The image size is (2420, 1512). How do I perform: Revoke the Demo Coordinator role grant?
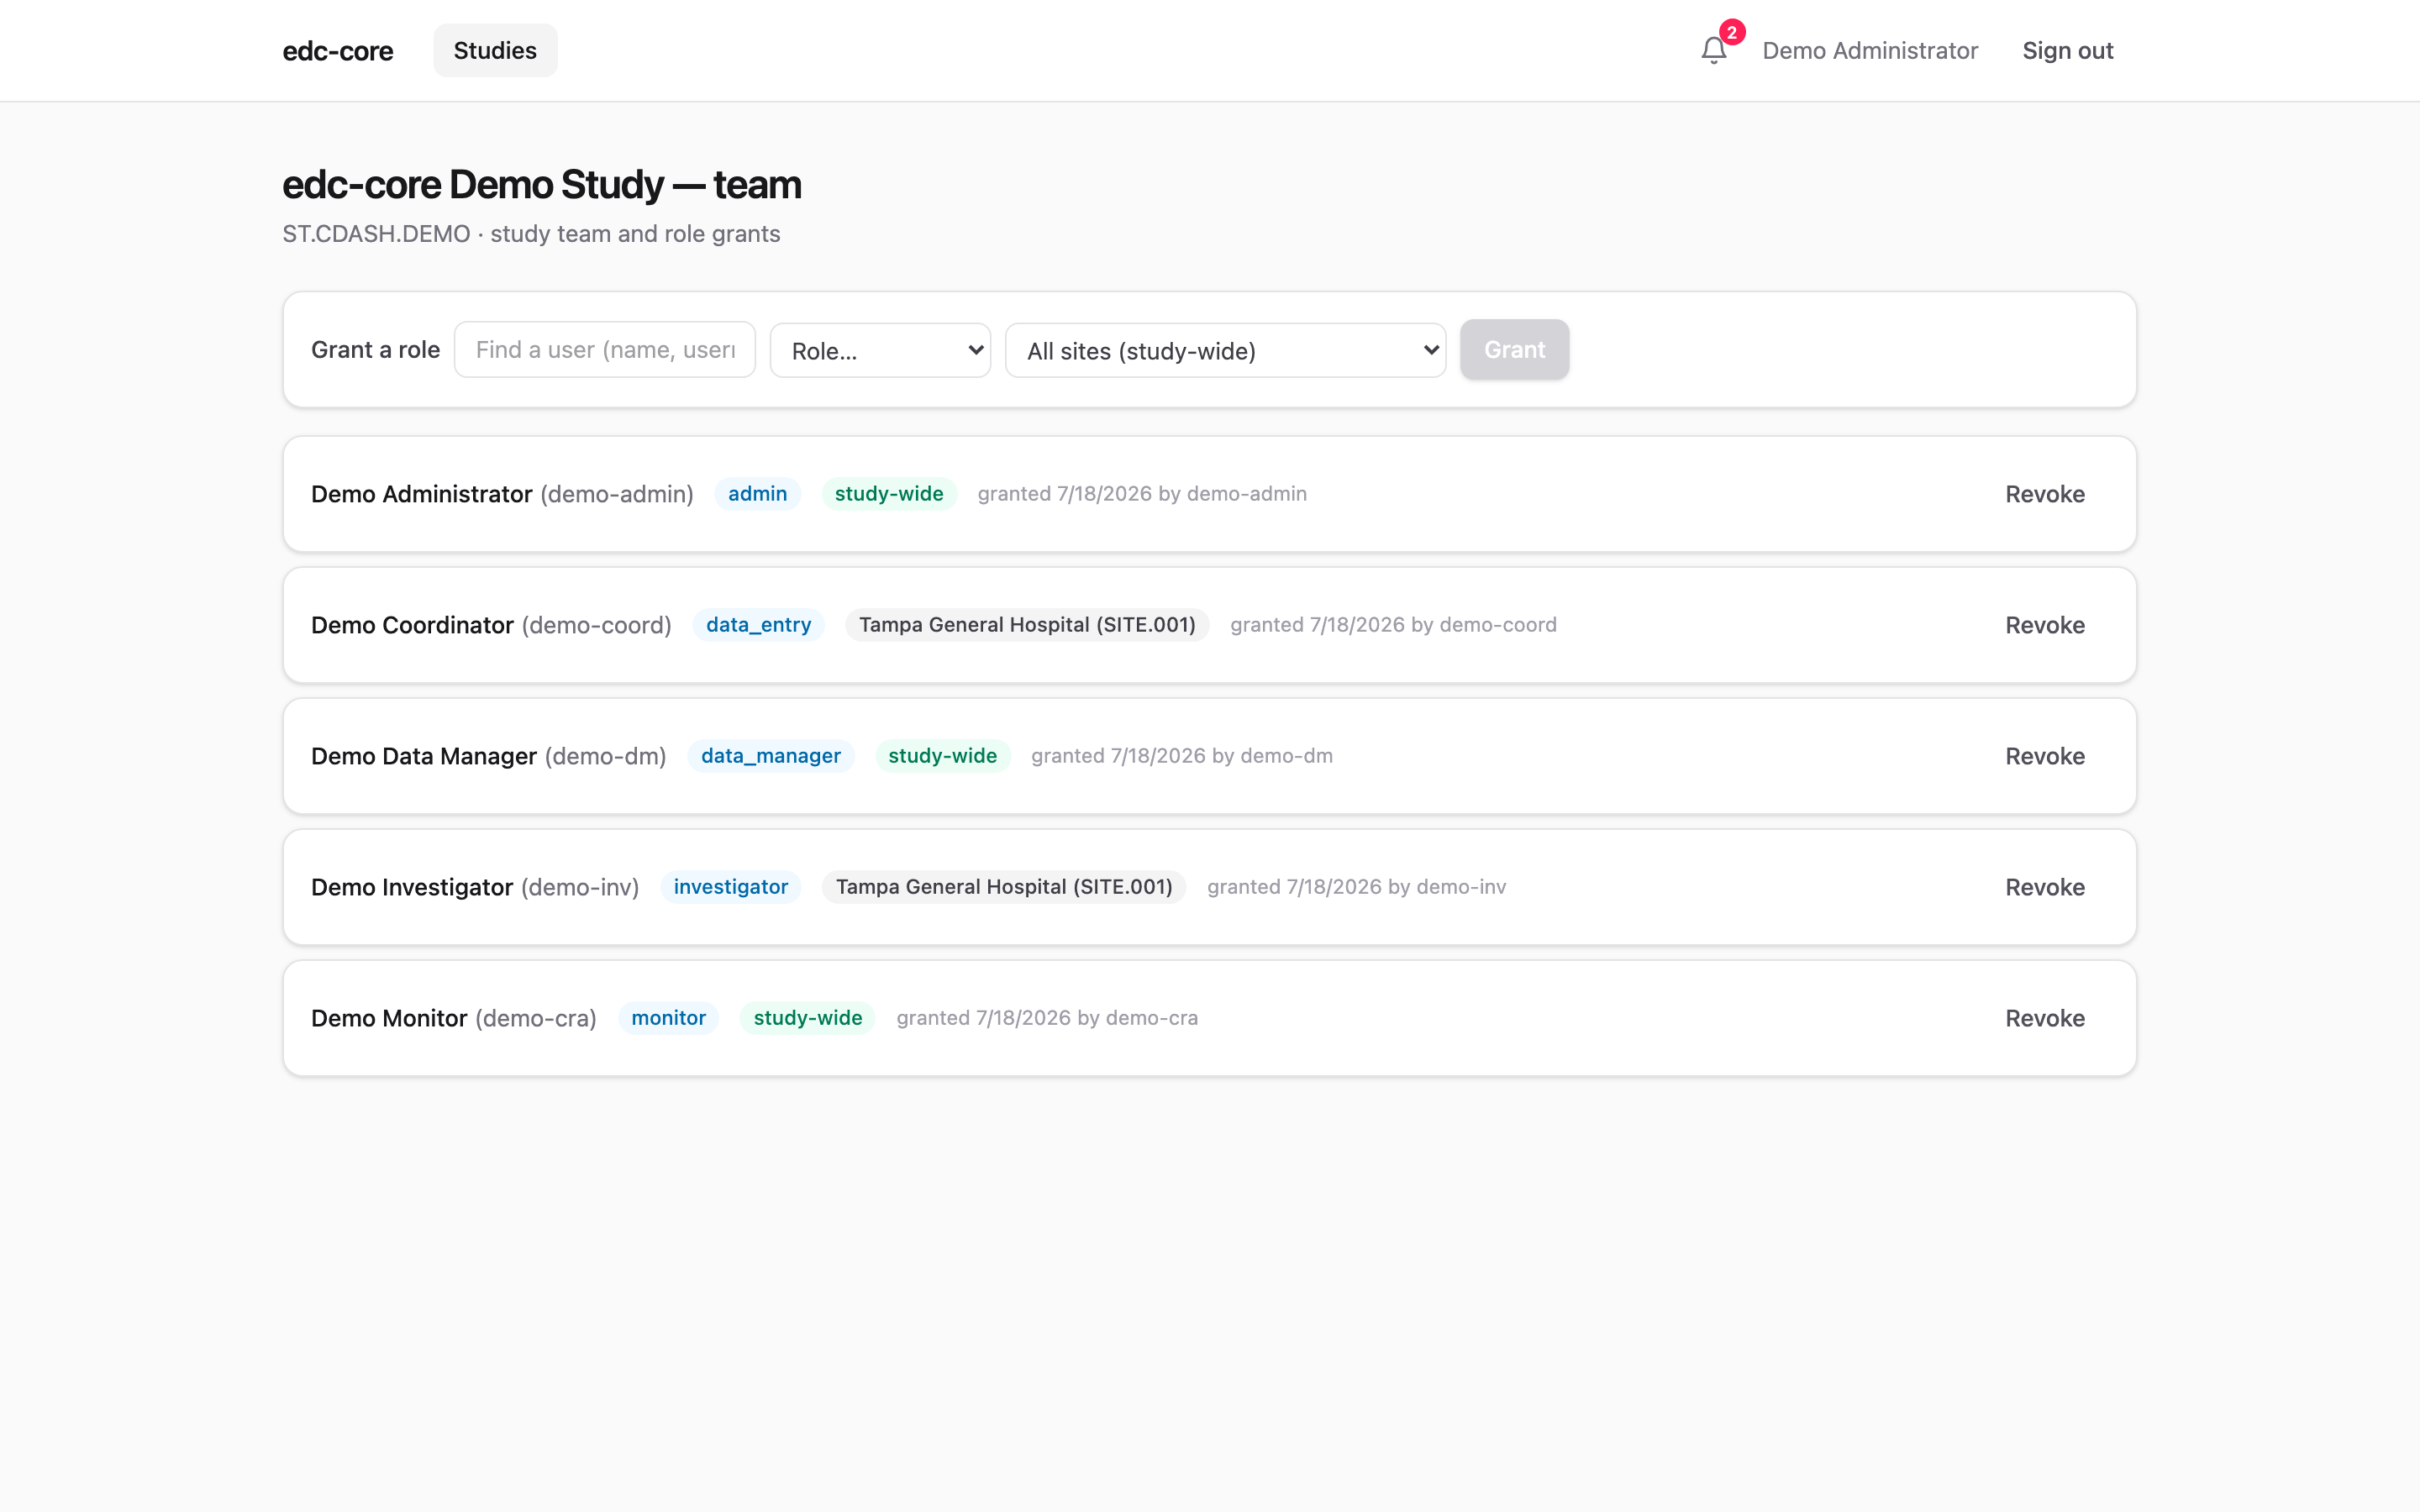click(2044, 625)
